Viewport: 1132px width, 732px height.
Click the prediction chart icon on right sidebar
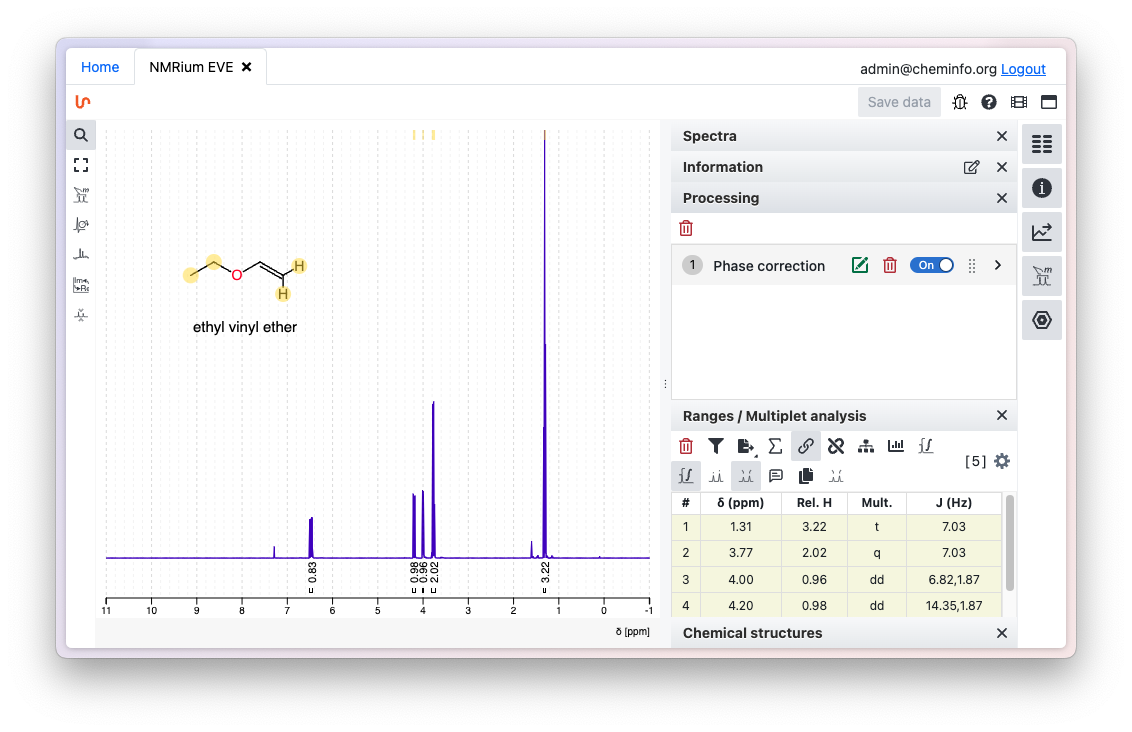[x=1042, y=231]
